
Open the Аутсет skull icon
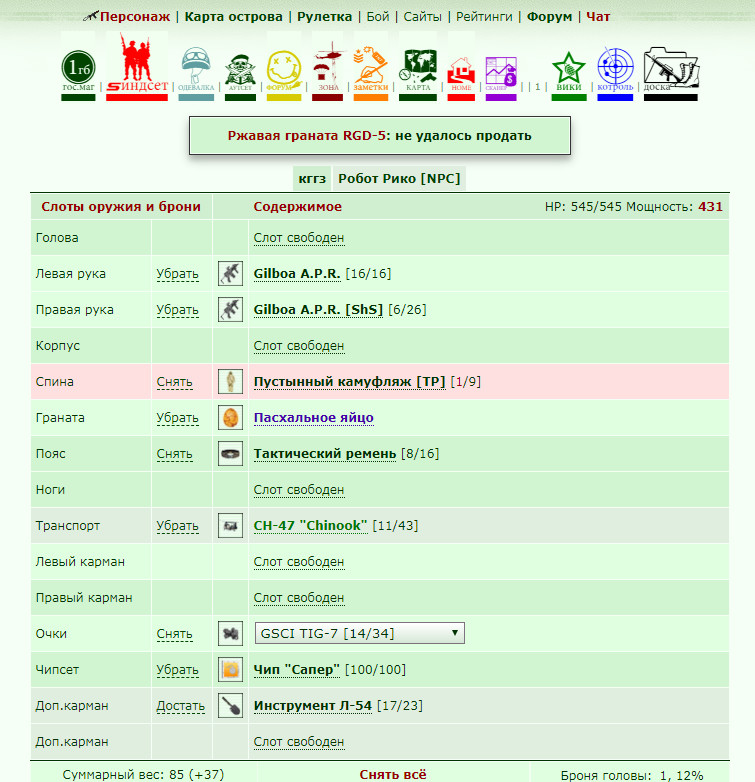(240, 76)
